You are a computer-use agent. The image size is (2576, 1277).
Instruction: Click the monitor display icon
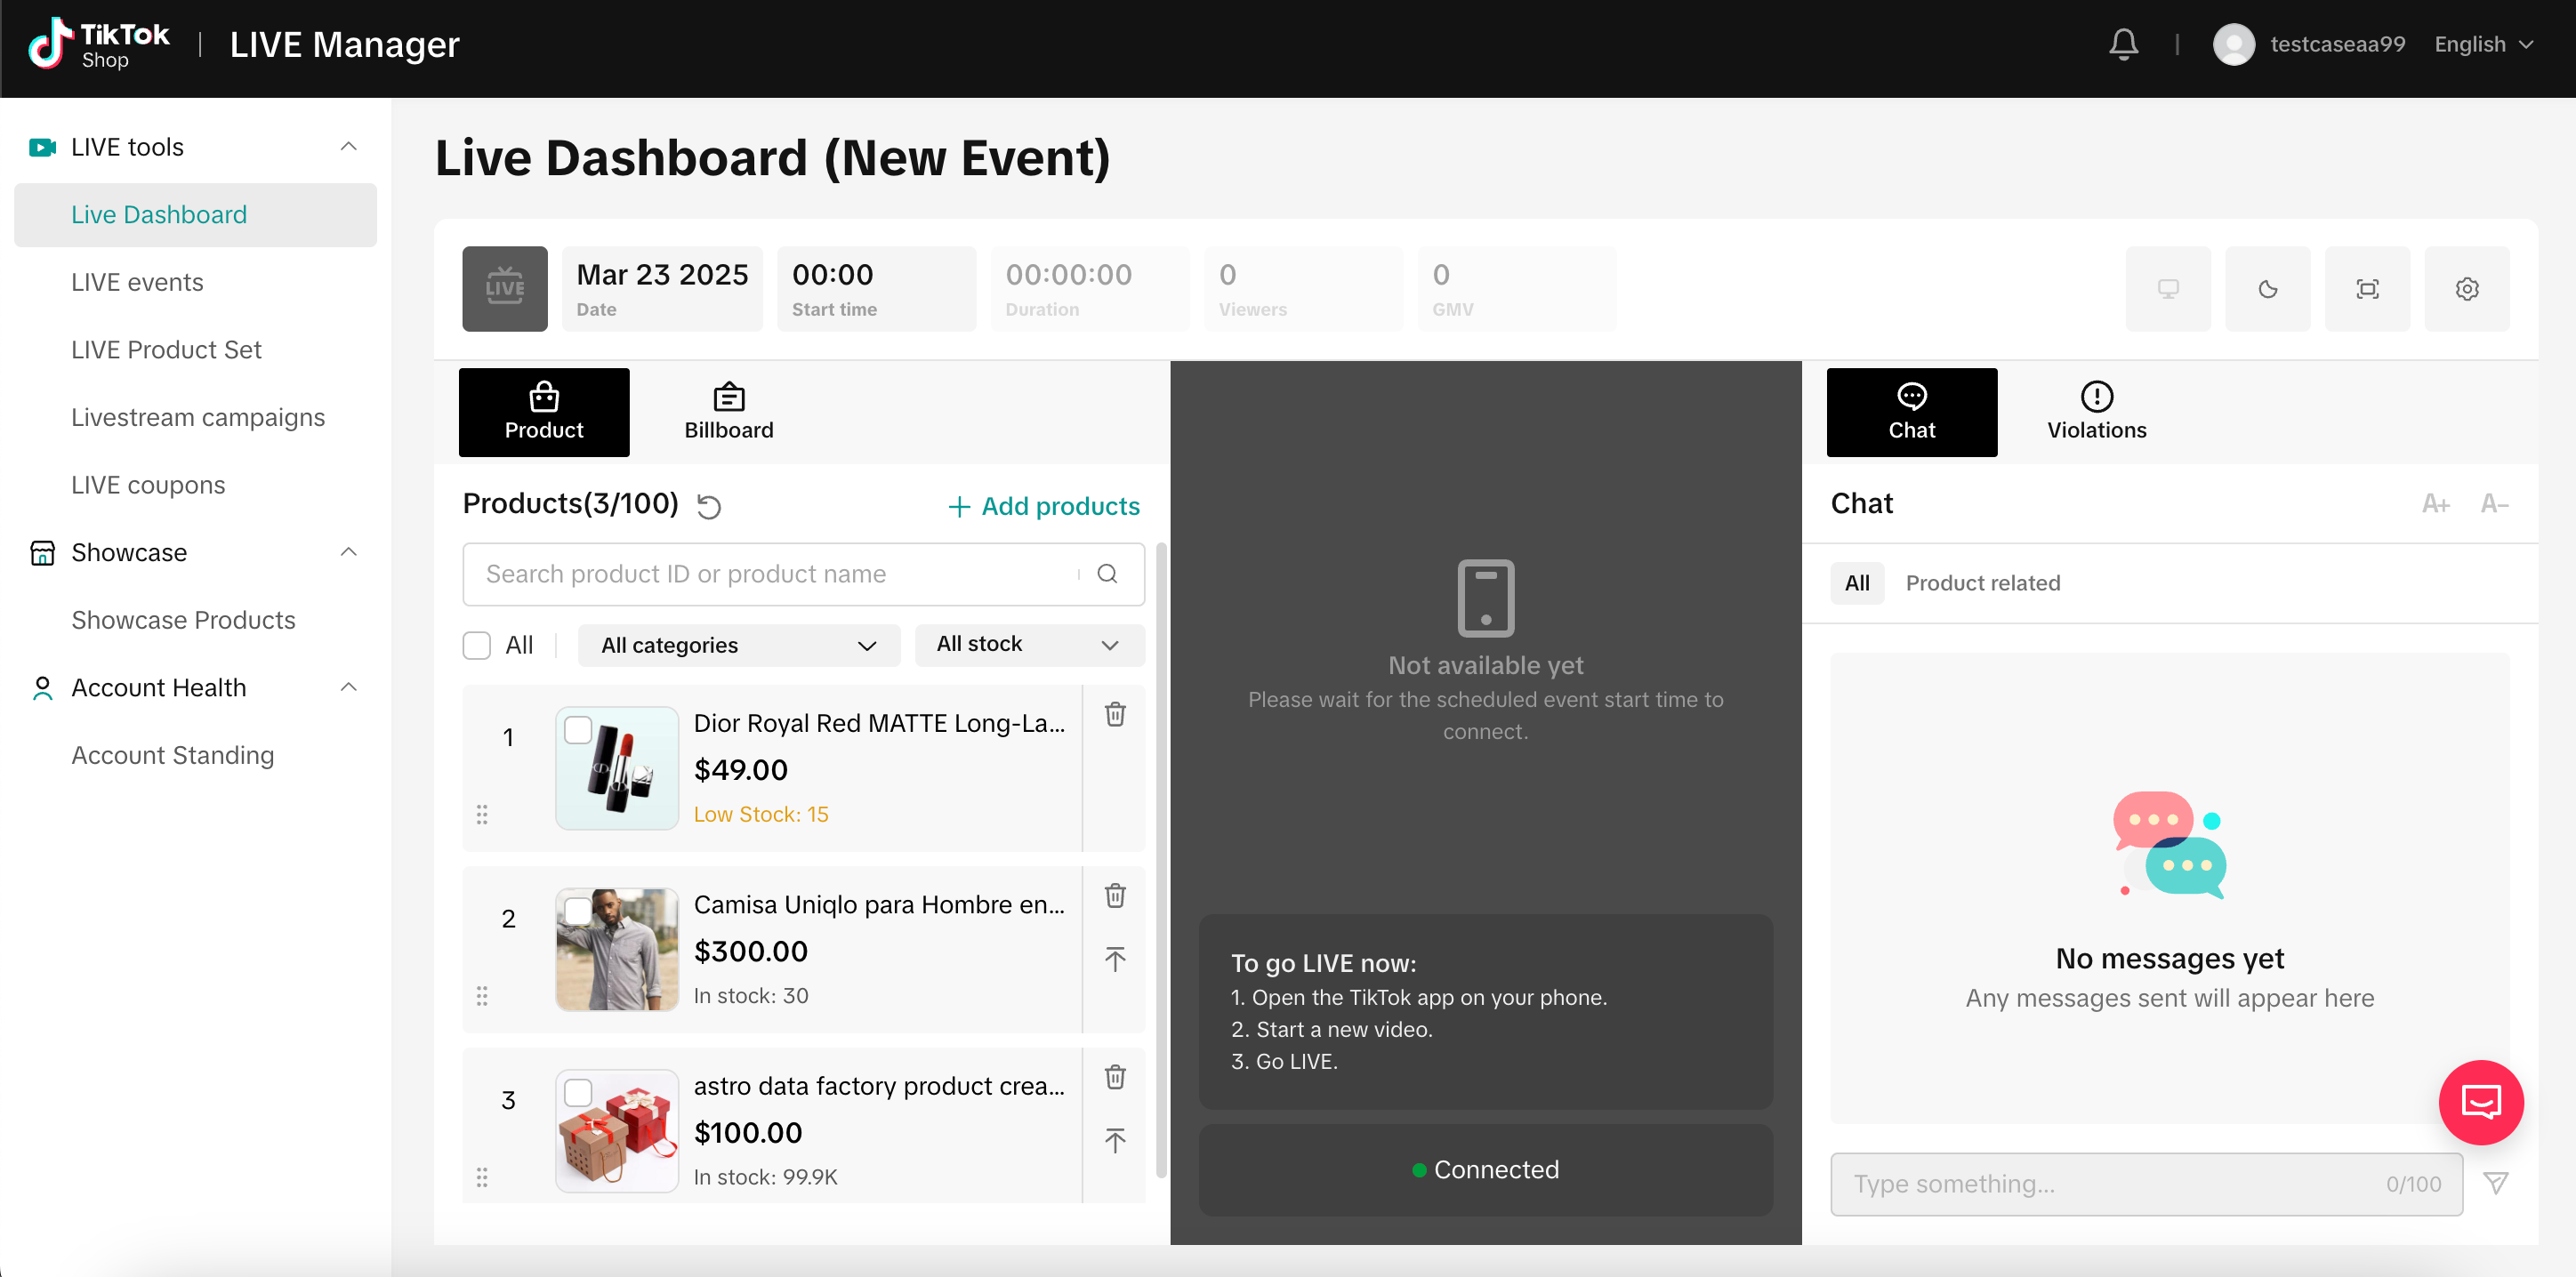click(2168, 289)
